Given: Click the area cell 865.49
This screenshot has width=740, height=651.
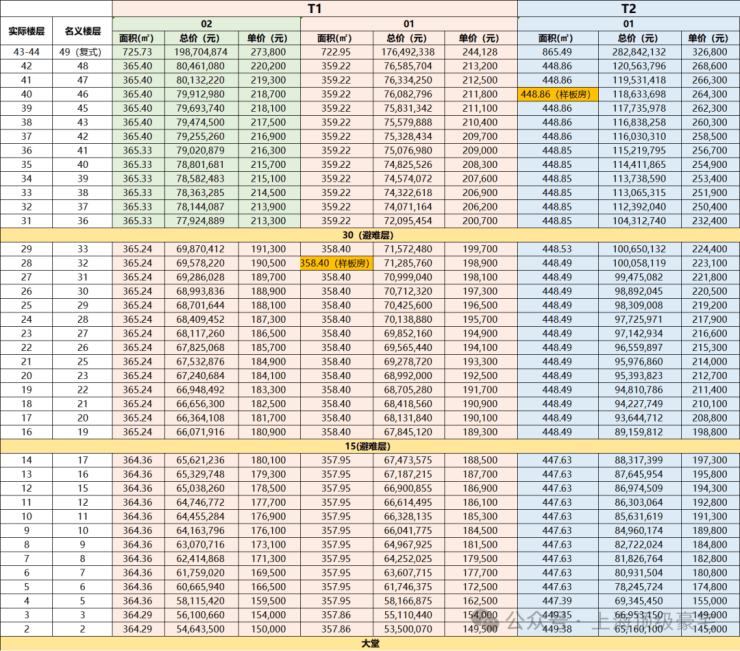Looking at the screenshot, I should point(557,51).
